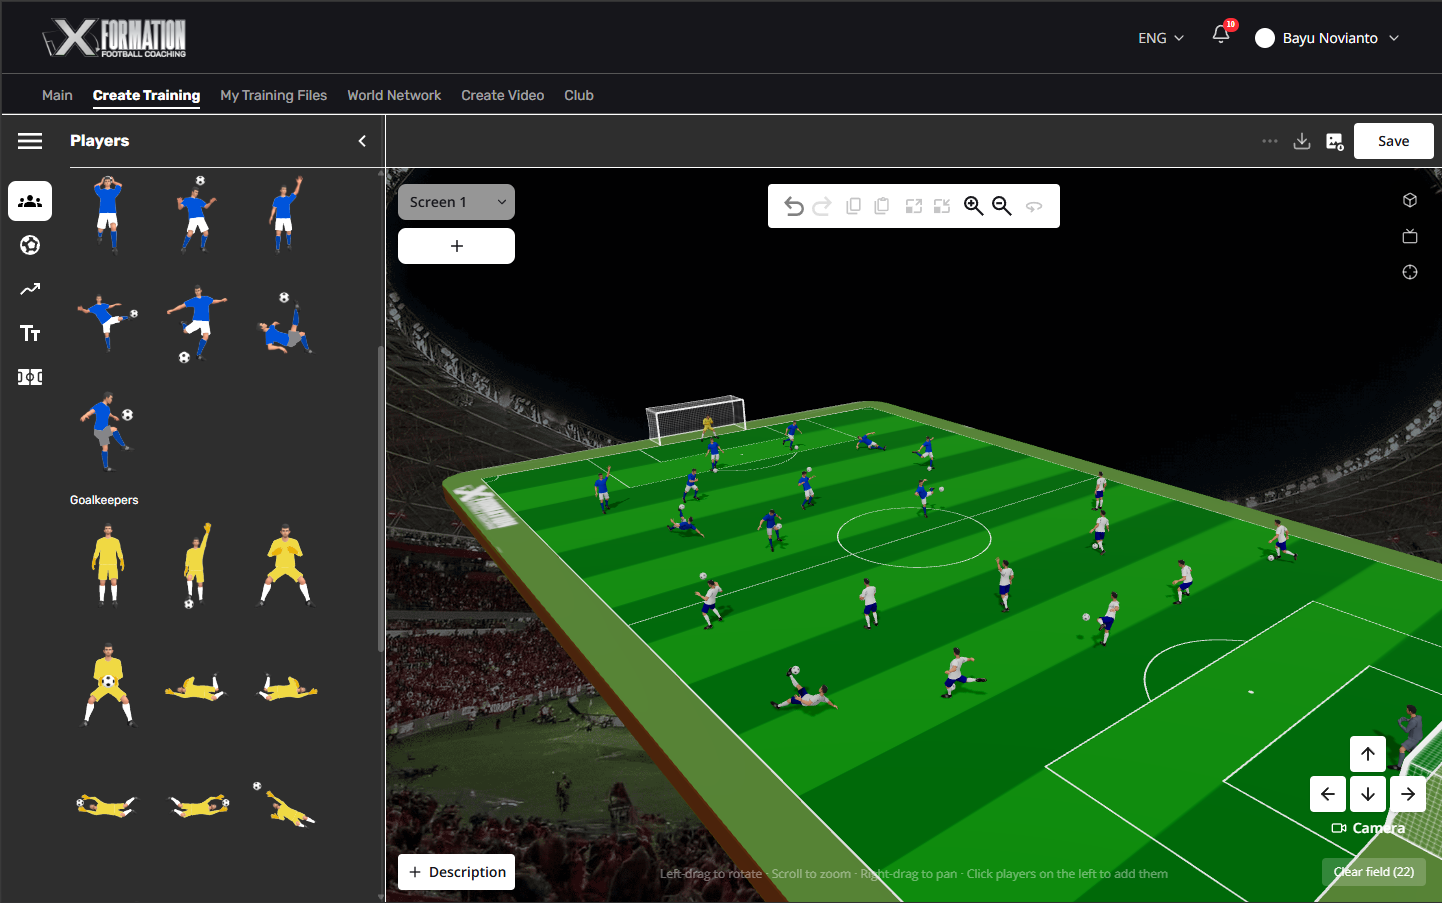Image resolution: width=1442 pixels, height=903 pixels.
Task: Clear the field of 22 objects
Action: 1374,872
